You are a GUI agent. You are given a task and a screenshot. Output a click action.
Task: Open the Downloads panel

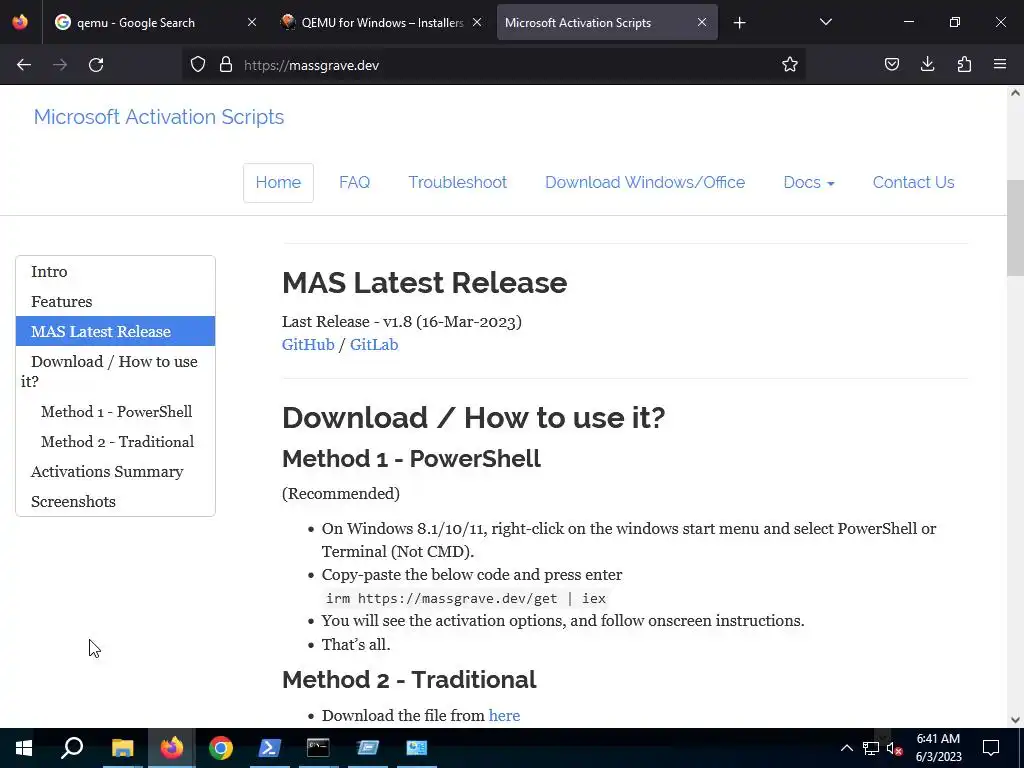click(x=927, y=65)
